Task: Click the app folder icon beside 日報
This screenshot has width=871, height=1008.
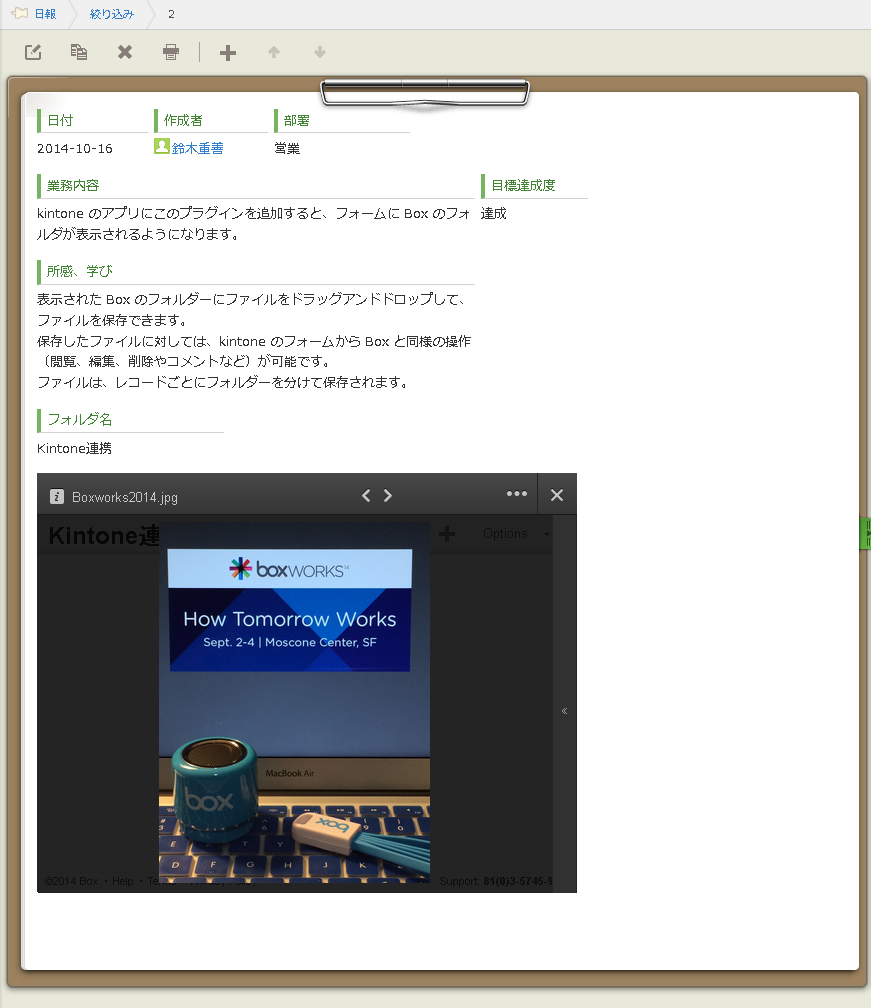Action: (20, 13)
